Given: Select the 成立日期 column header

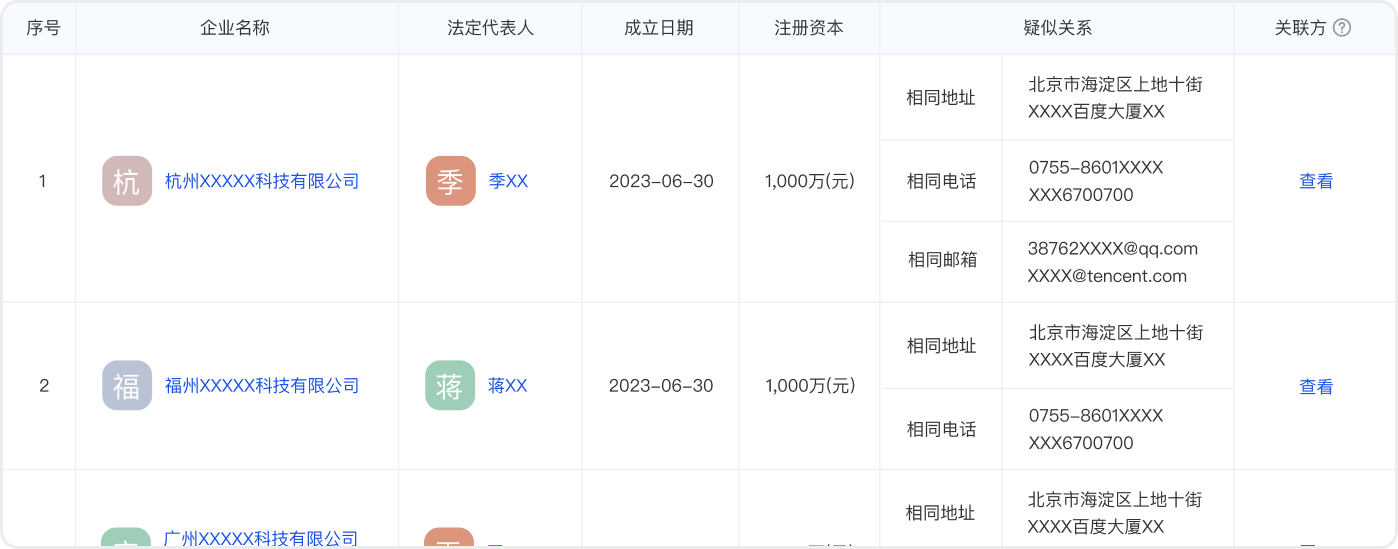Looking at the screenshot, I should pos(658,28).
